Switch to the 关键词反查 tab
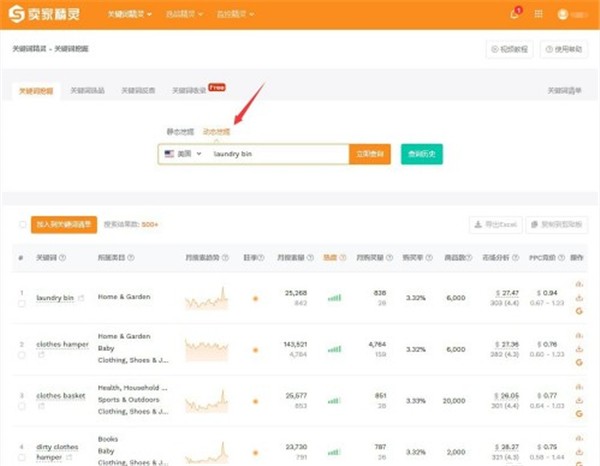Screen dimensions: 600x466 coord(138,91)
